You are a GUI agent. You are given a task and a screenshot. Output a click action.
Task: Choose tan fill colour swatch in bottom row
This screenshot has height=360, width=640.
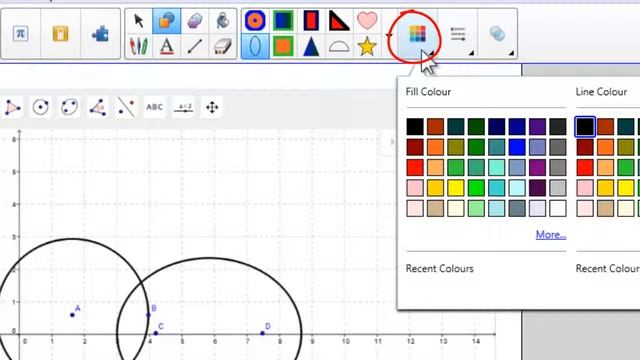[436, 209]
